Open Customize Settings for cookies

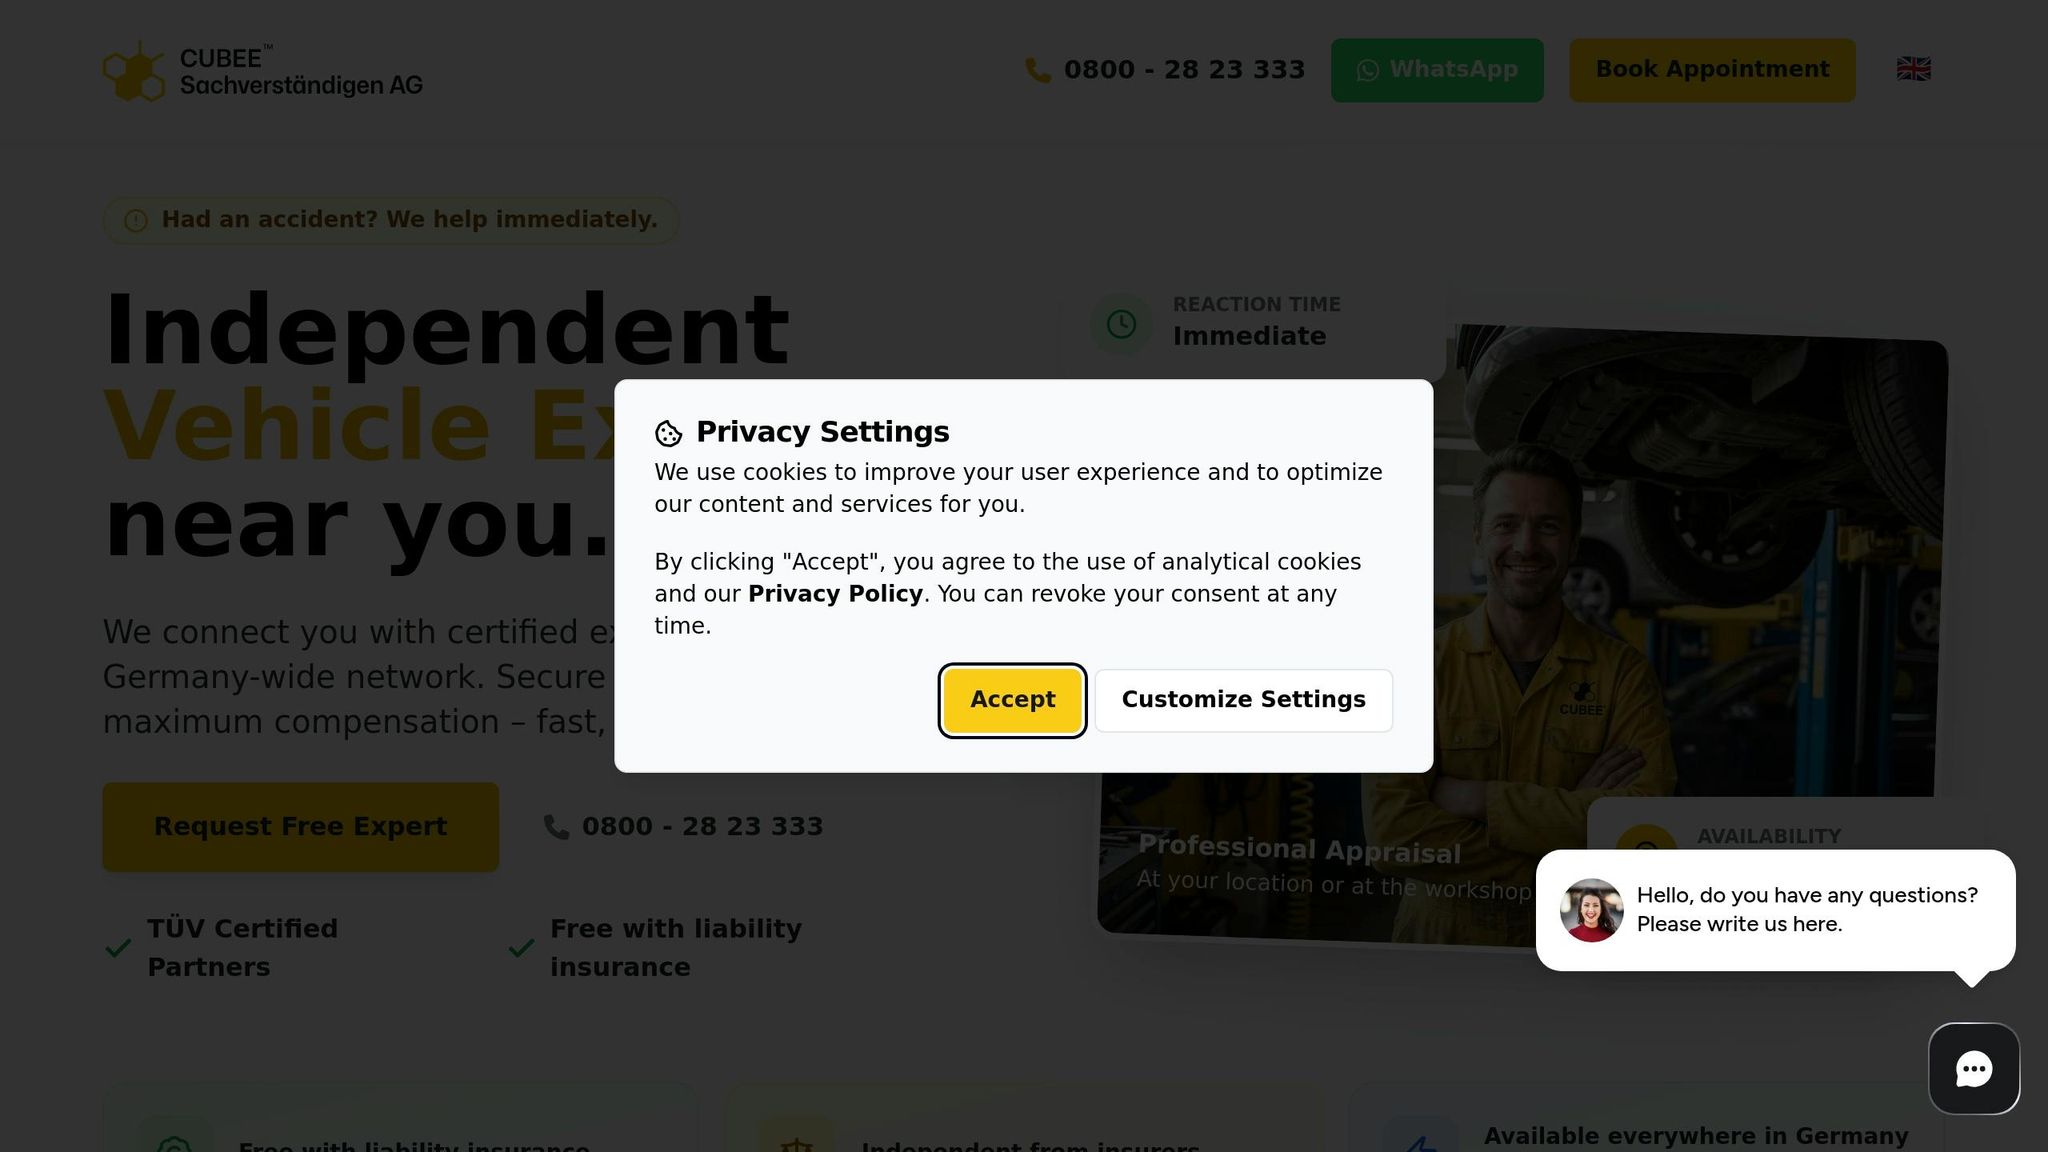pyautogui.click(x=1243, y=700)
